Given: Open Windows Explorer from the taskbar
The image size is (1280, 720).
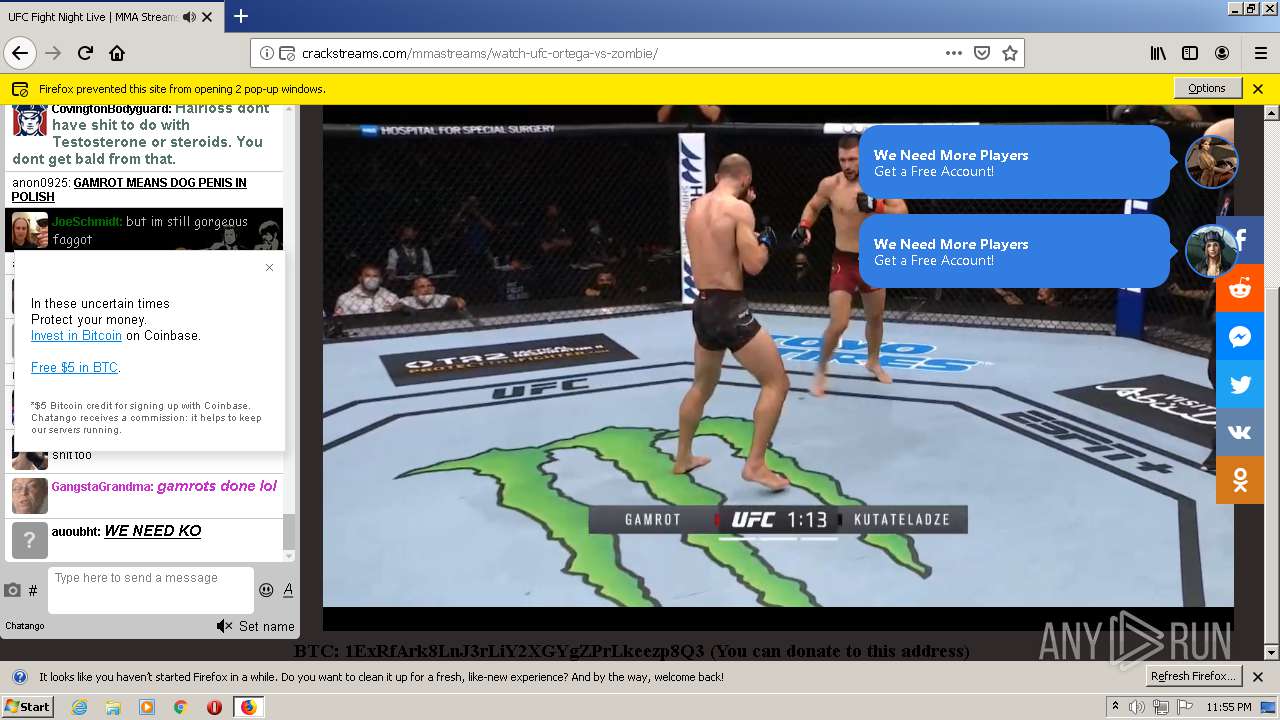Looking at the screenshot, I should coord(113,707).
